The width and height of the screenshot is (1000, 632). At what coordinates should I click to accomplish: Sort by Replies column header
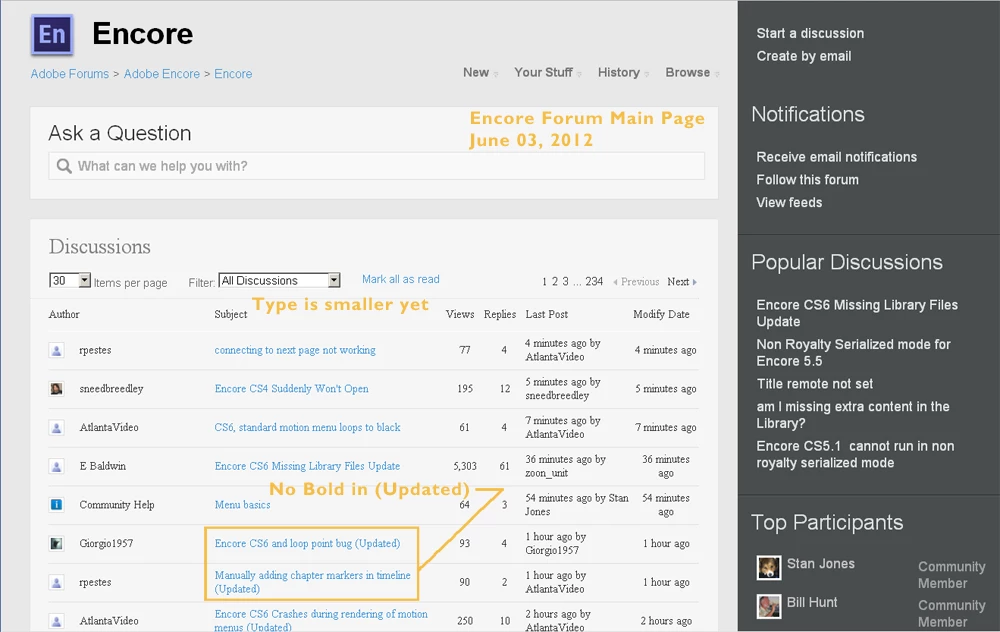click(499, 314)
